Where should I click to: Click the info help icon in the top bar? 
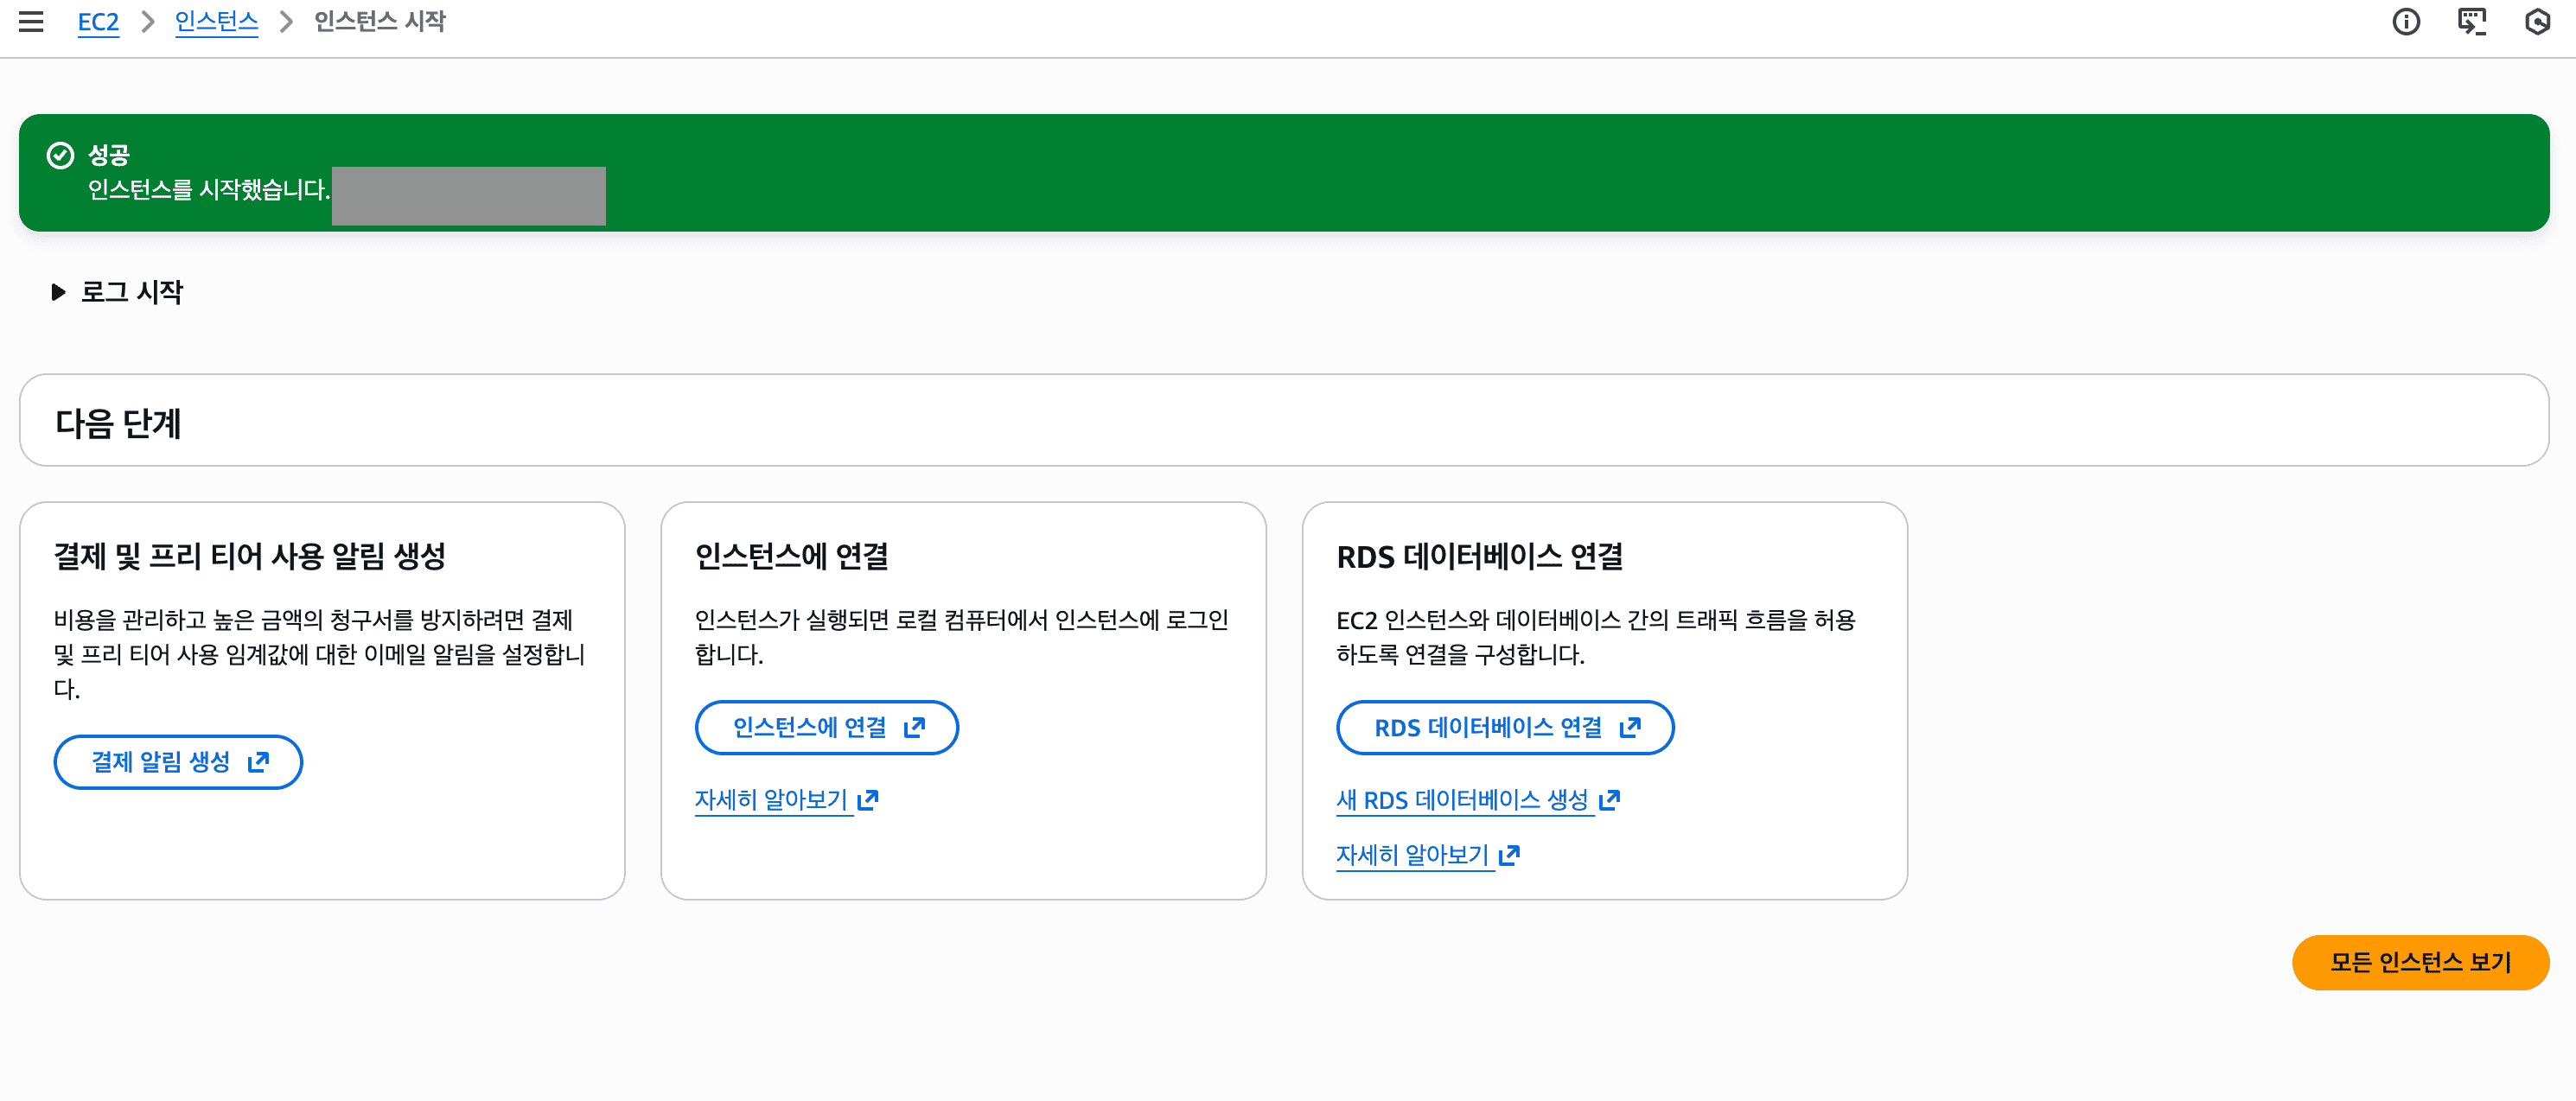point(2406,22)
